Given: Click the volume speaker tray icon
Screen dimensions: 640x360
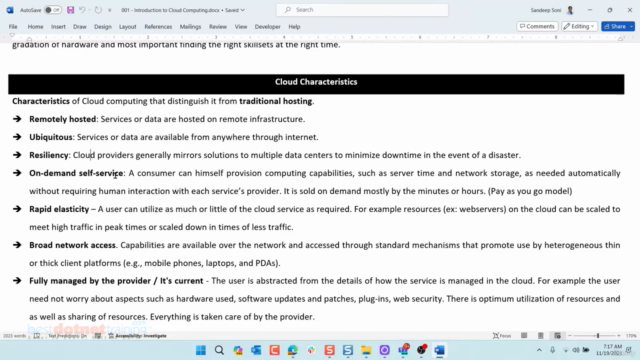Looking at the screenshot, I should (576, 350).
